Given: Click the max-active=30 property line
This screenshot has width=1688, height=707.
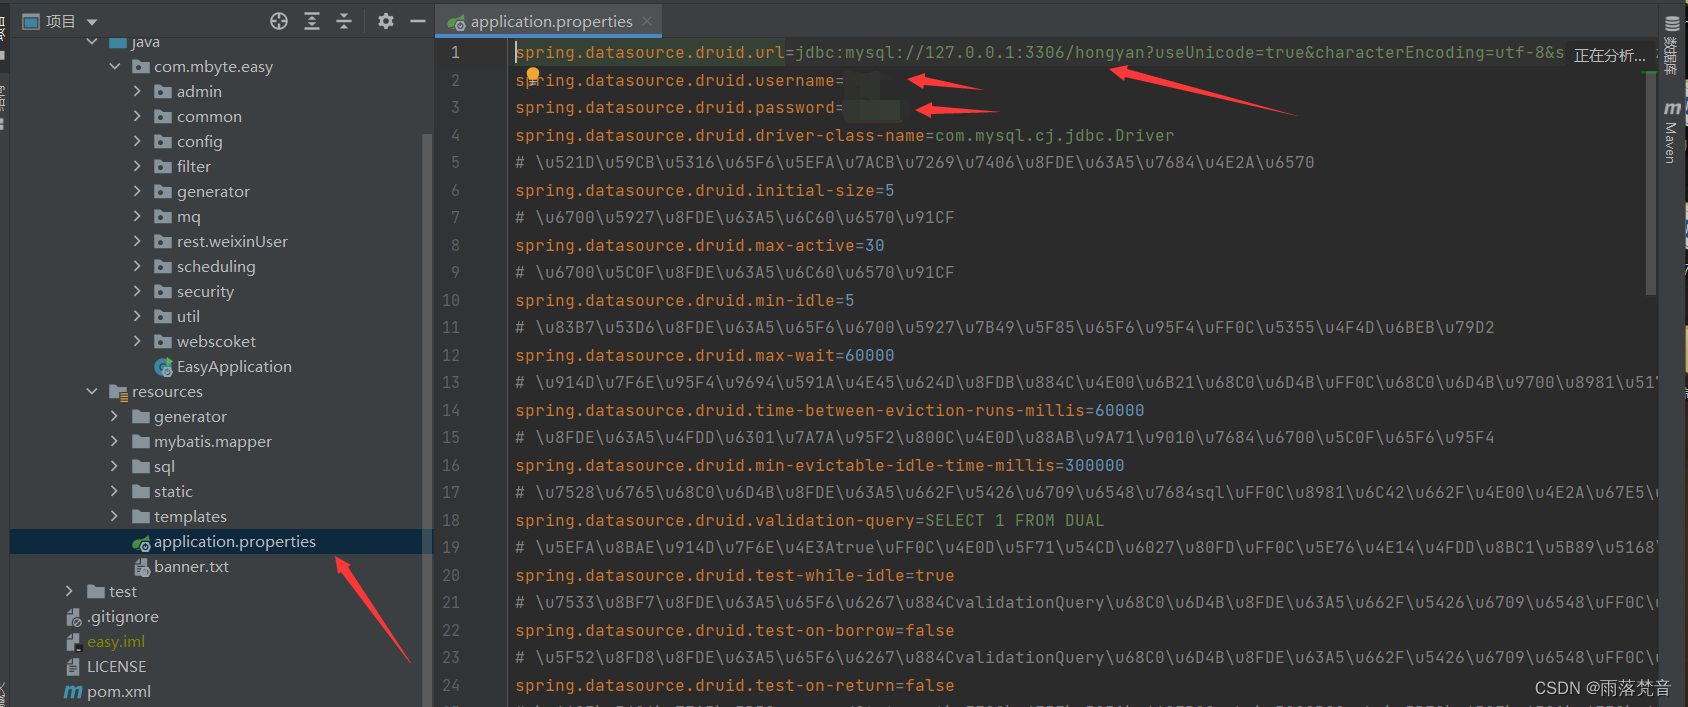Looking at the screenshot, I should coord(700,245).
